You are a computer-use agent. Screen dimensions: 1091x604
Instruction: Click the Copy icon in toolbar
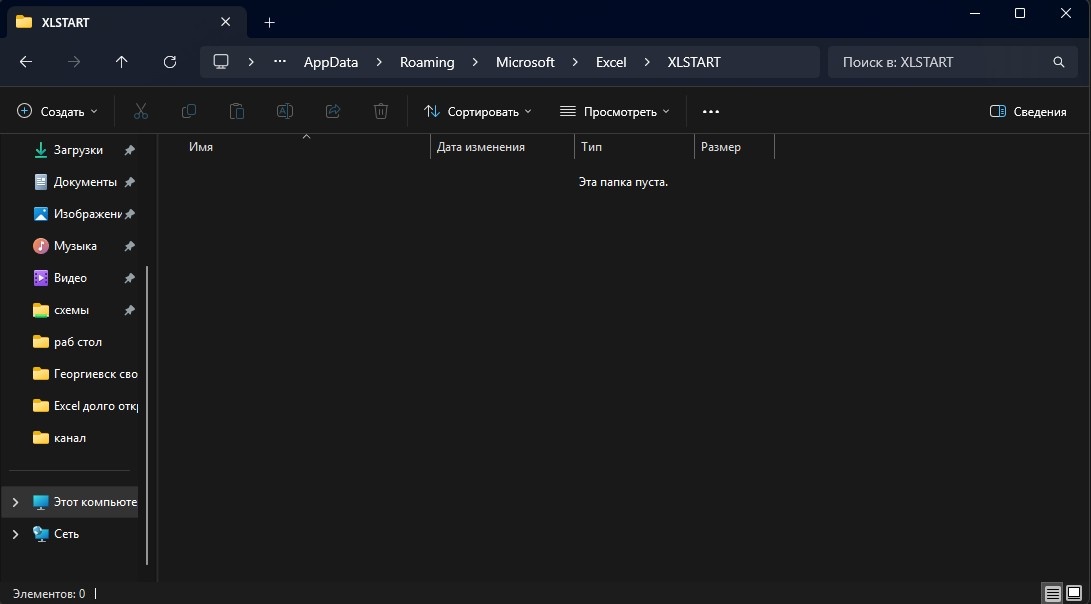coord(189,111)
